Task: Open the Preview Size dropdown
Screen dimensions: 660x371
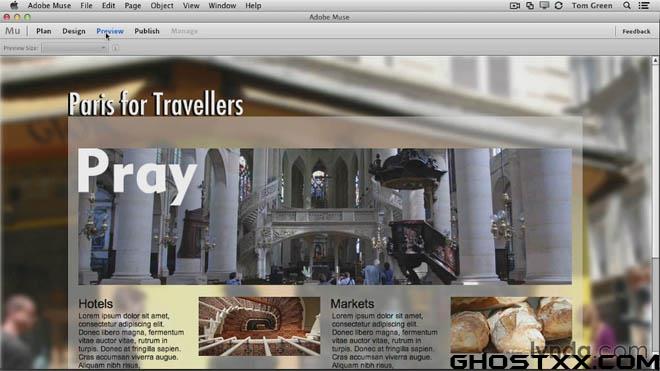Action: [74, 48]
